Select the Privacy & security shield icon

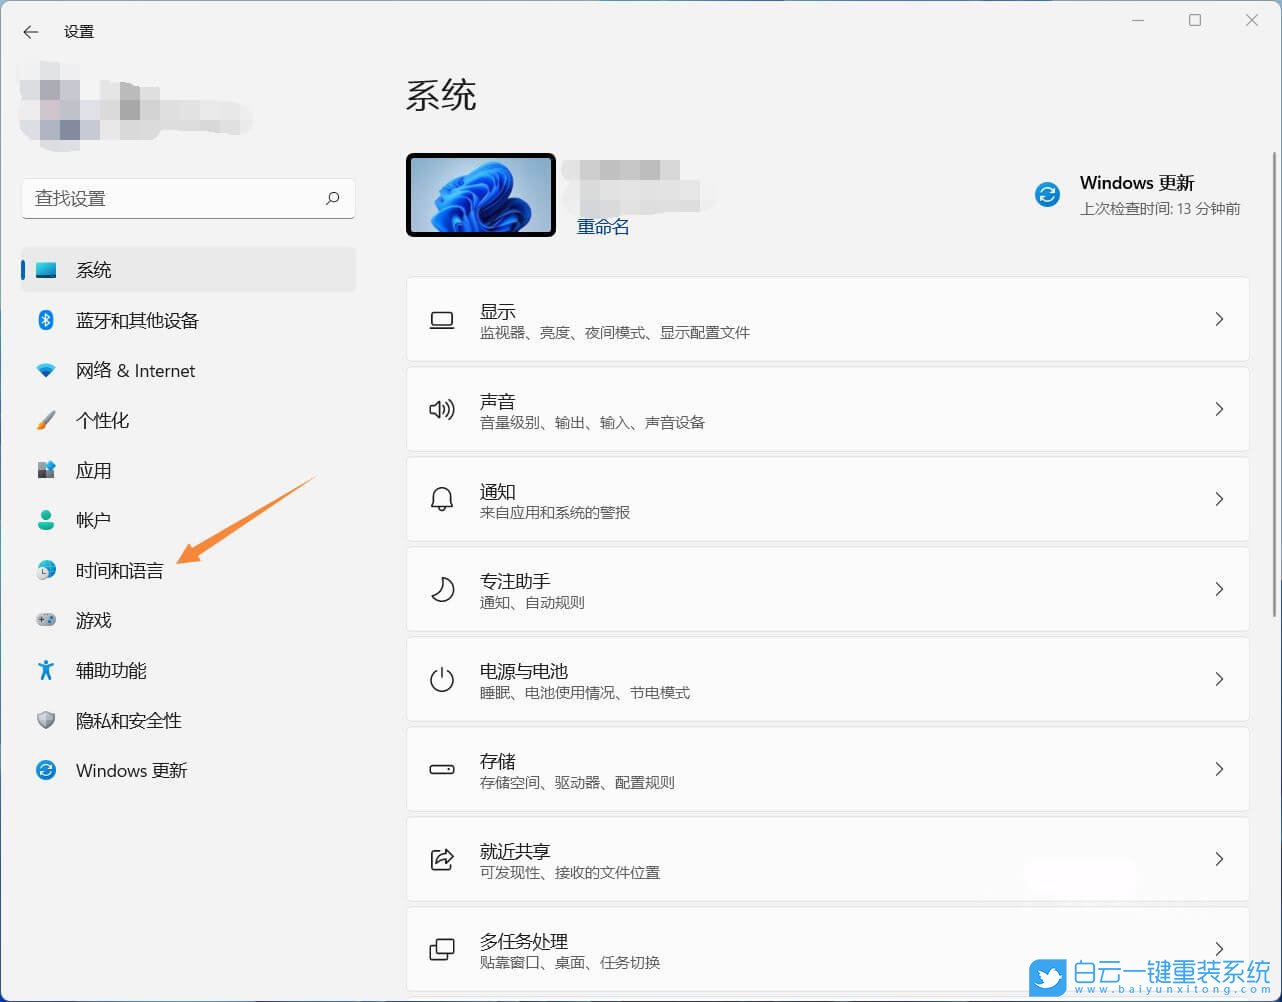pyautogui.click(x=46, y=720)
